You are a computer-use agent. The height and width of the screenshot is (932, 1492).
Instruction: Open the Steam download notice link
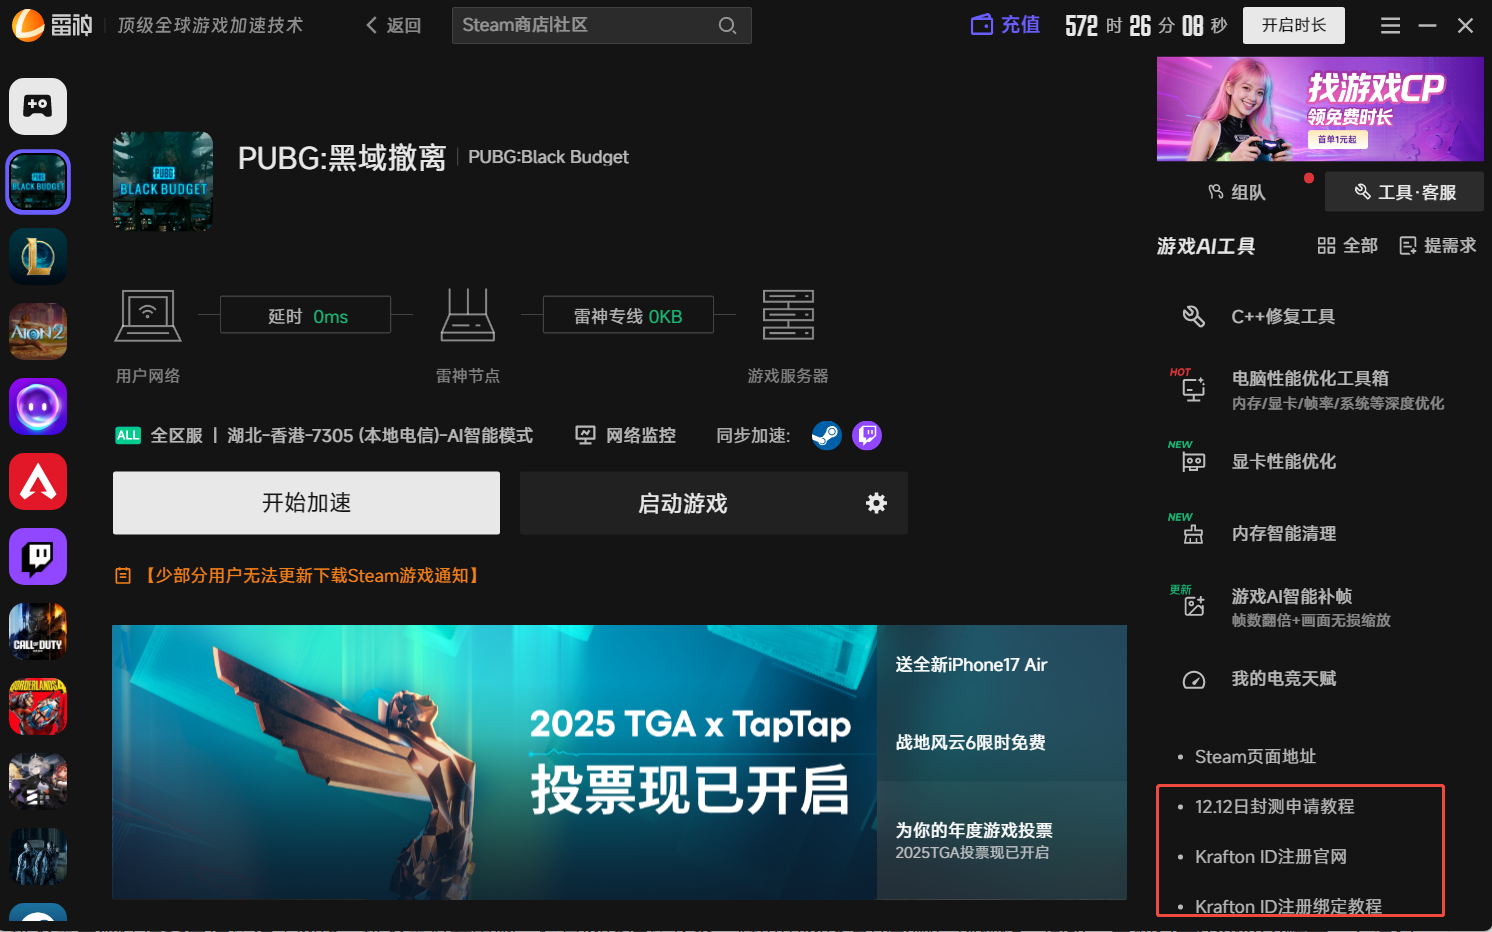coord(312,576)
